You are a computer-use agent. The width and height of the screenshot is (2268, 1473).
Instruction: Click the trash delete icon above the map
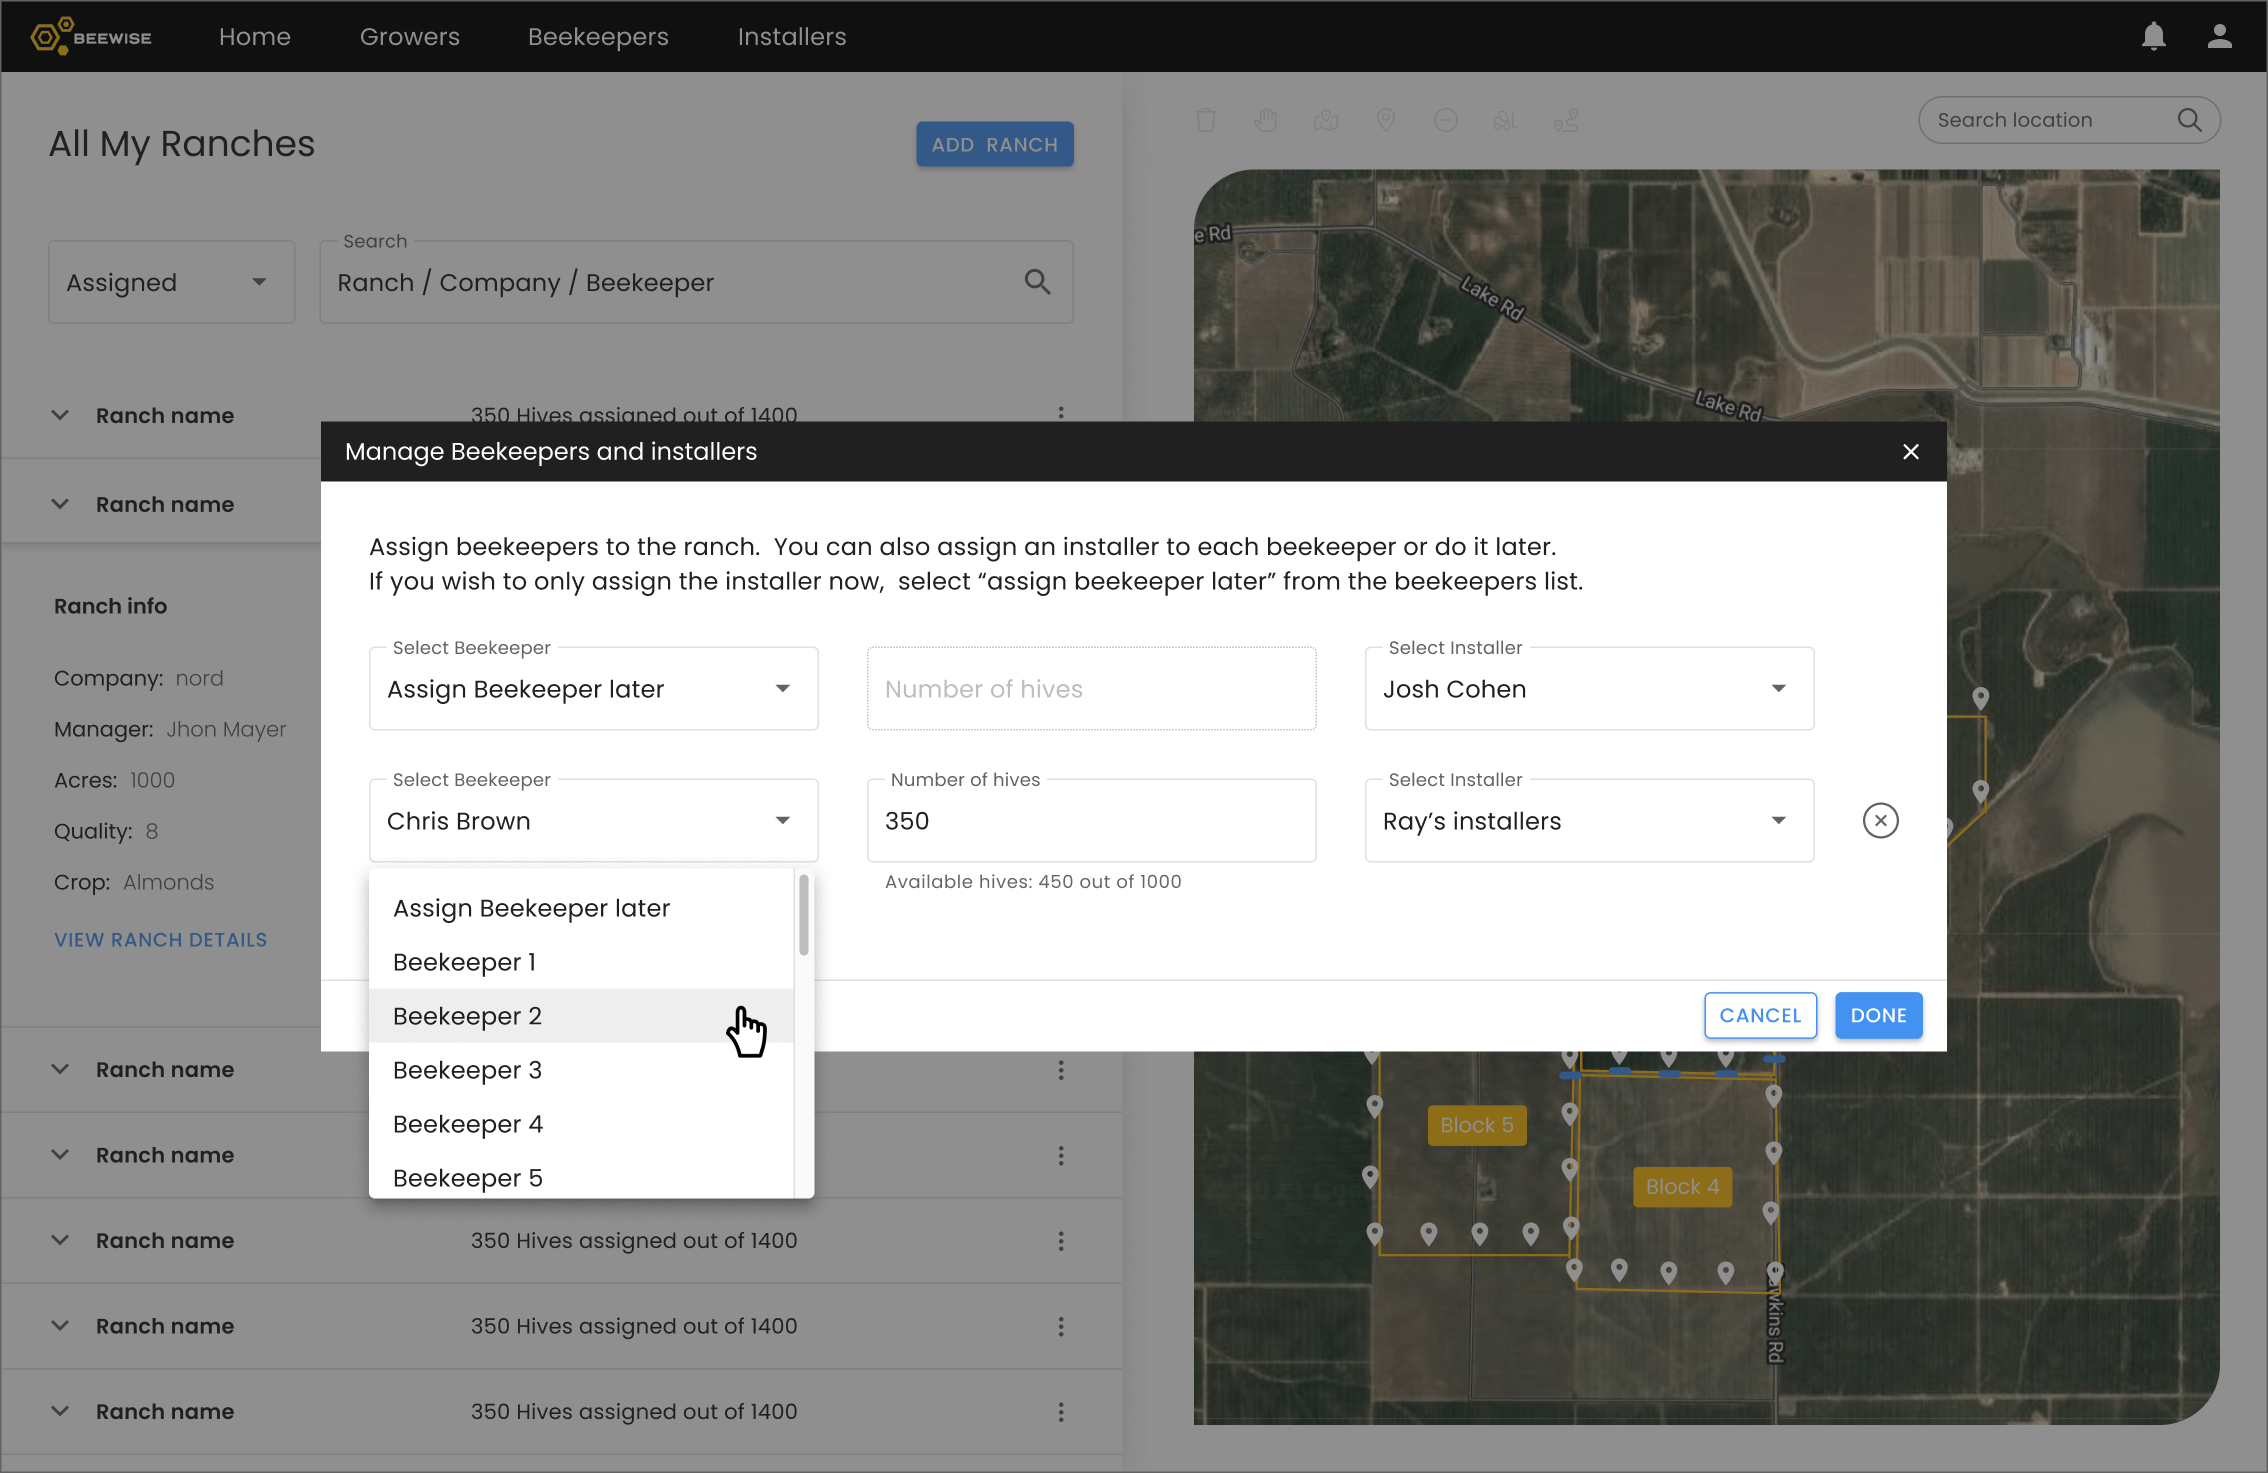[x=1206, y=121]
